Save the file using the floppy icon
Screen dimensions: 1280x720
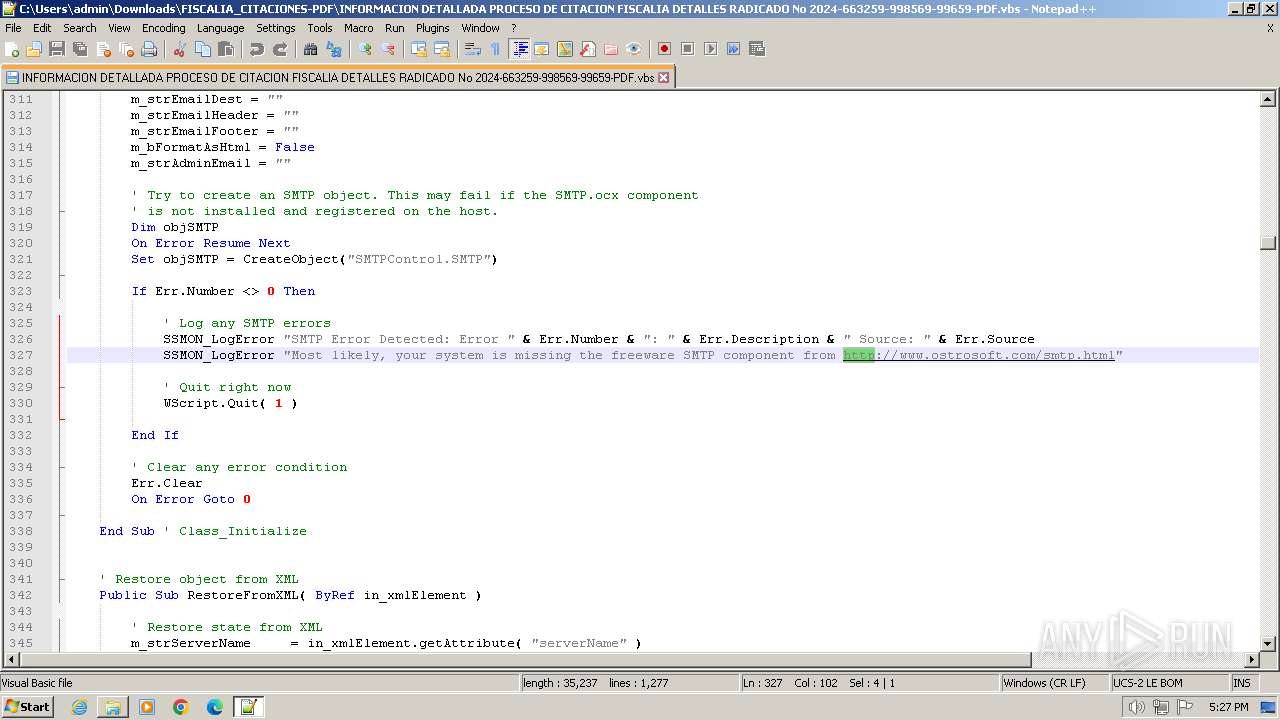coord(57,49)
